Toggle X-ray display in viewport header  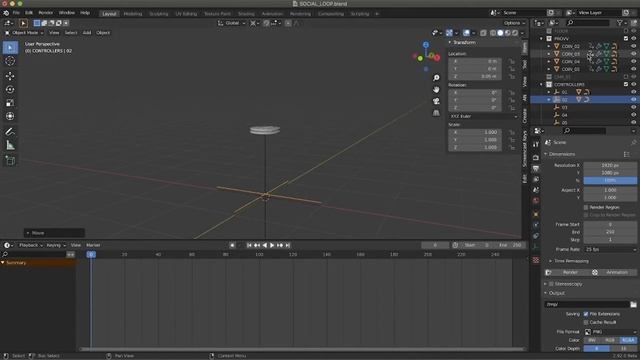[483, 33]
